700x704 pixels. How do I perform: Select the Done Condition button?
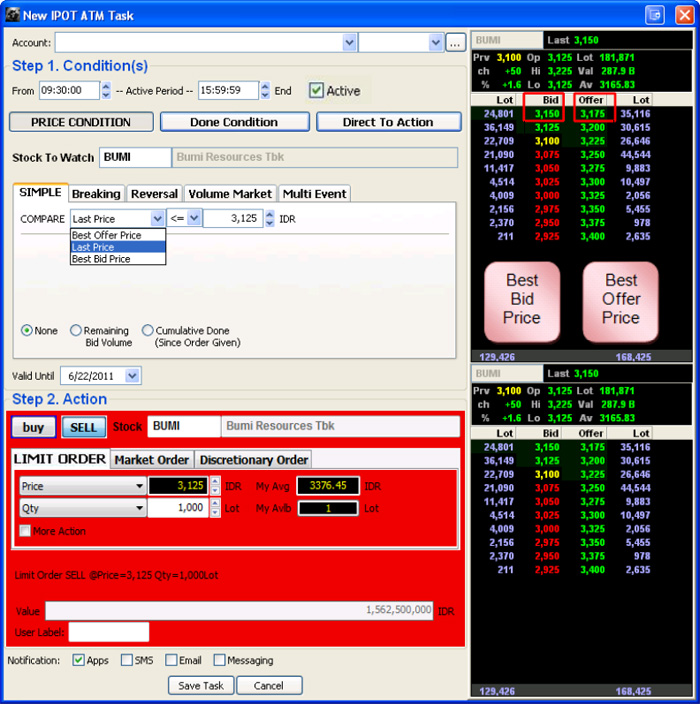(234, 122)
